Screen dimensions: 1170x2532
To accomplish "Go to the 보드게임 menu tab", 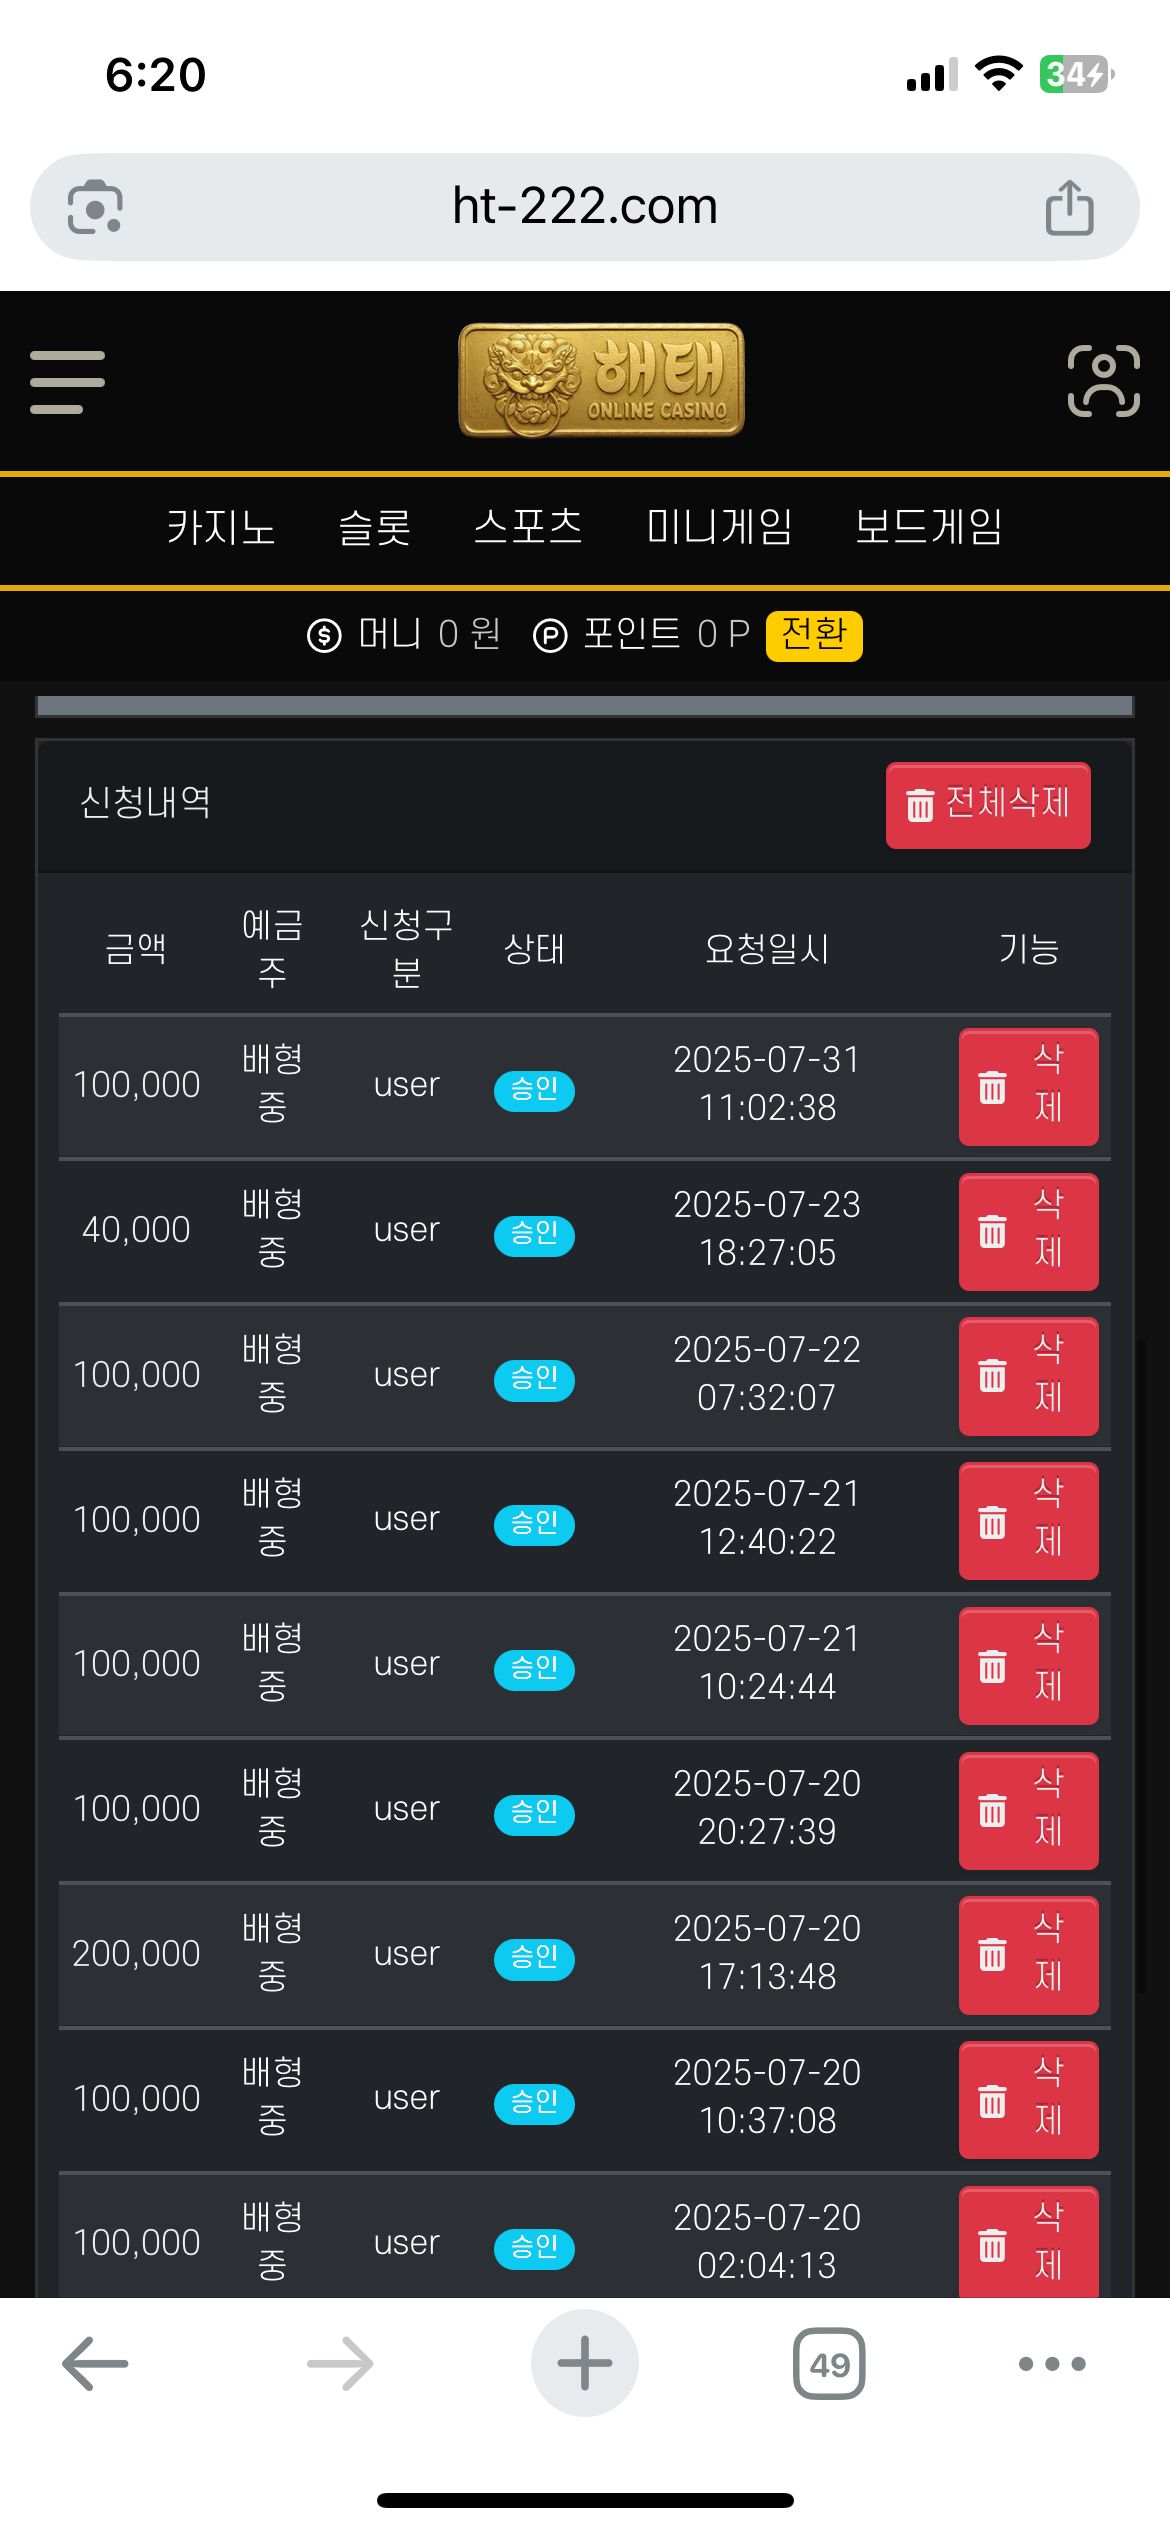I will [x=928, y=527].
